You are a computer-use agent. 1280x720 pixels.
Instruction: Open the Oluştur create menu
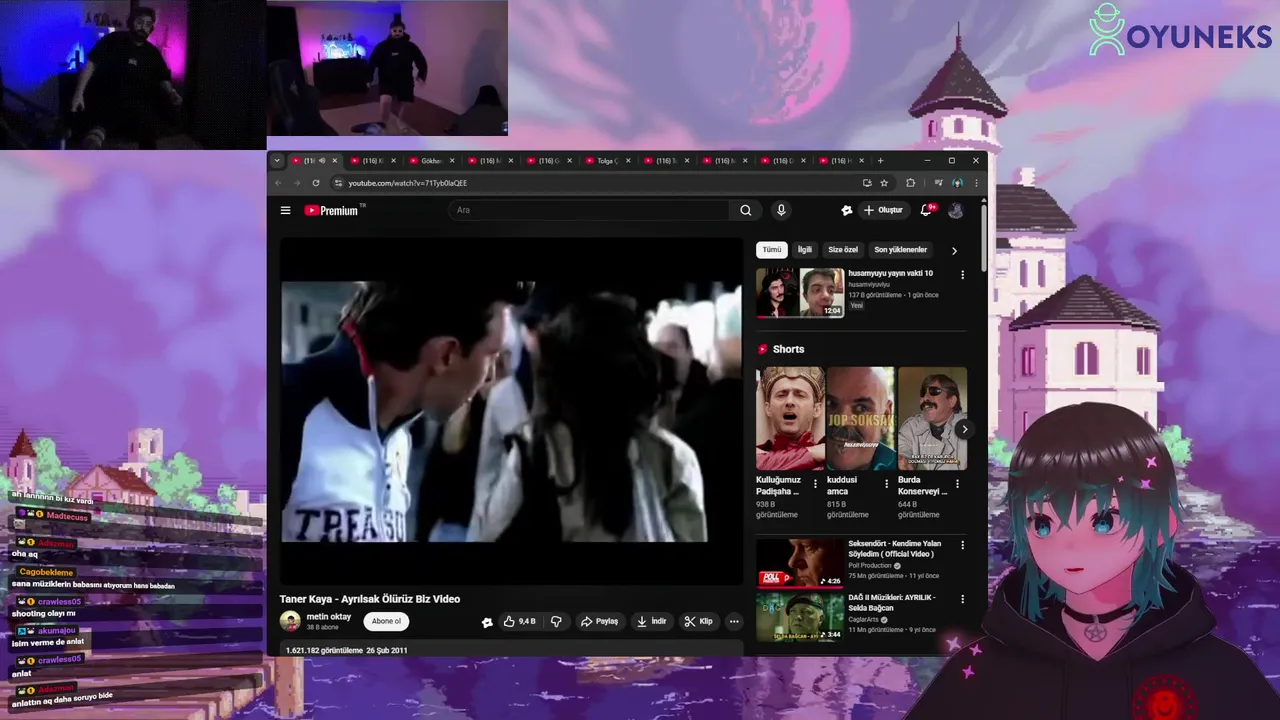883,210
